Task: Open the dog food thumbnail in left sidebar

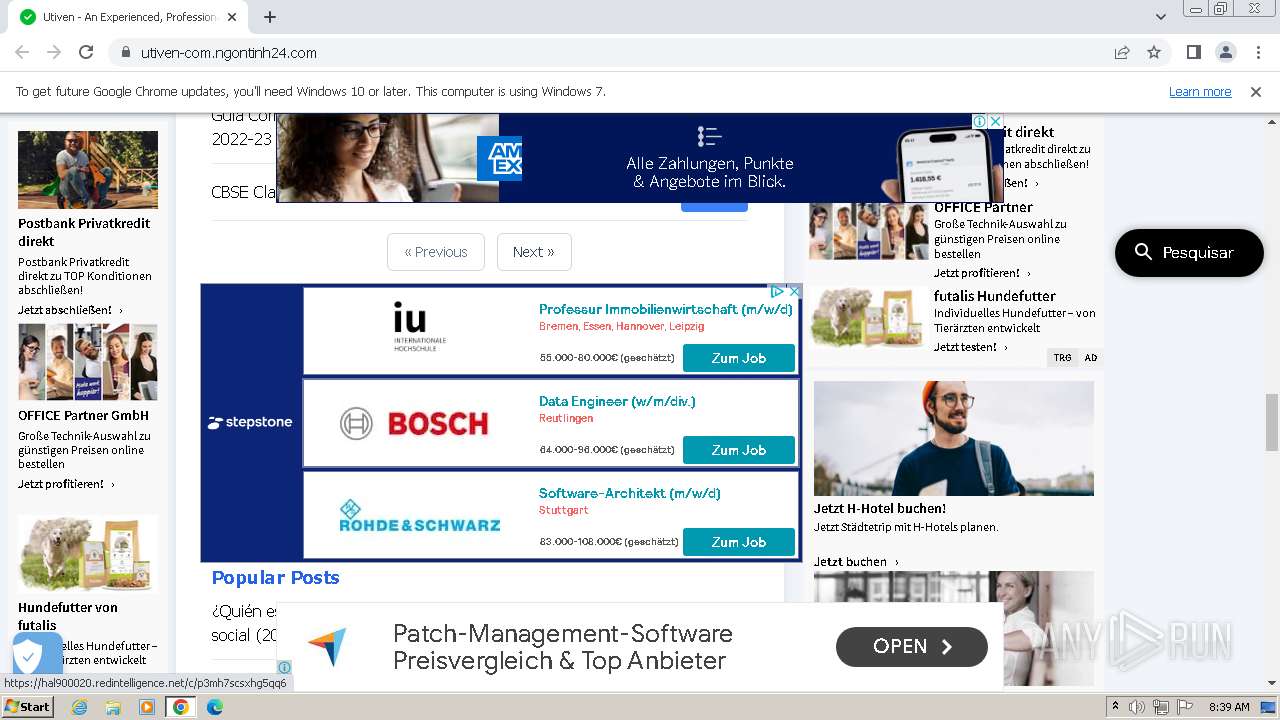Action: pos(88,554)
